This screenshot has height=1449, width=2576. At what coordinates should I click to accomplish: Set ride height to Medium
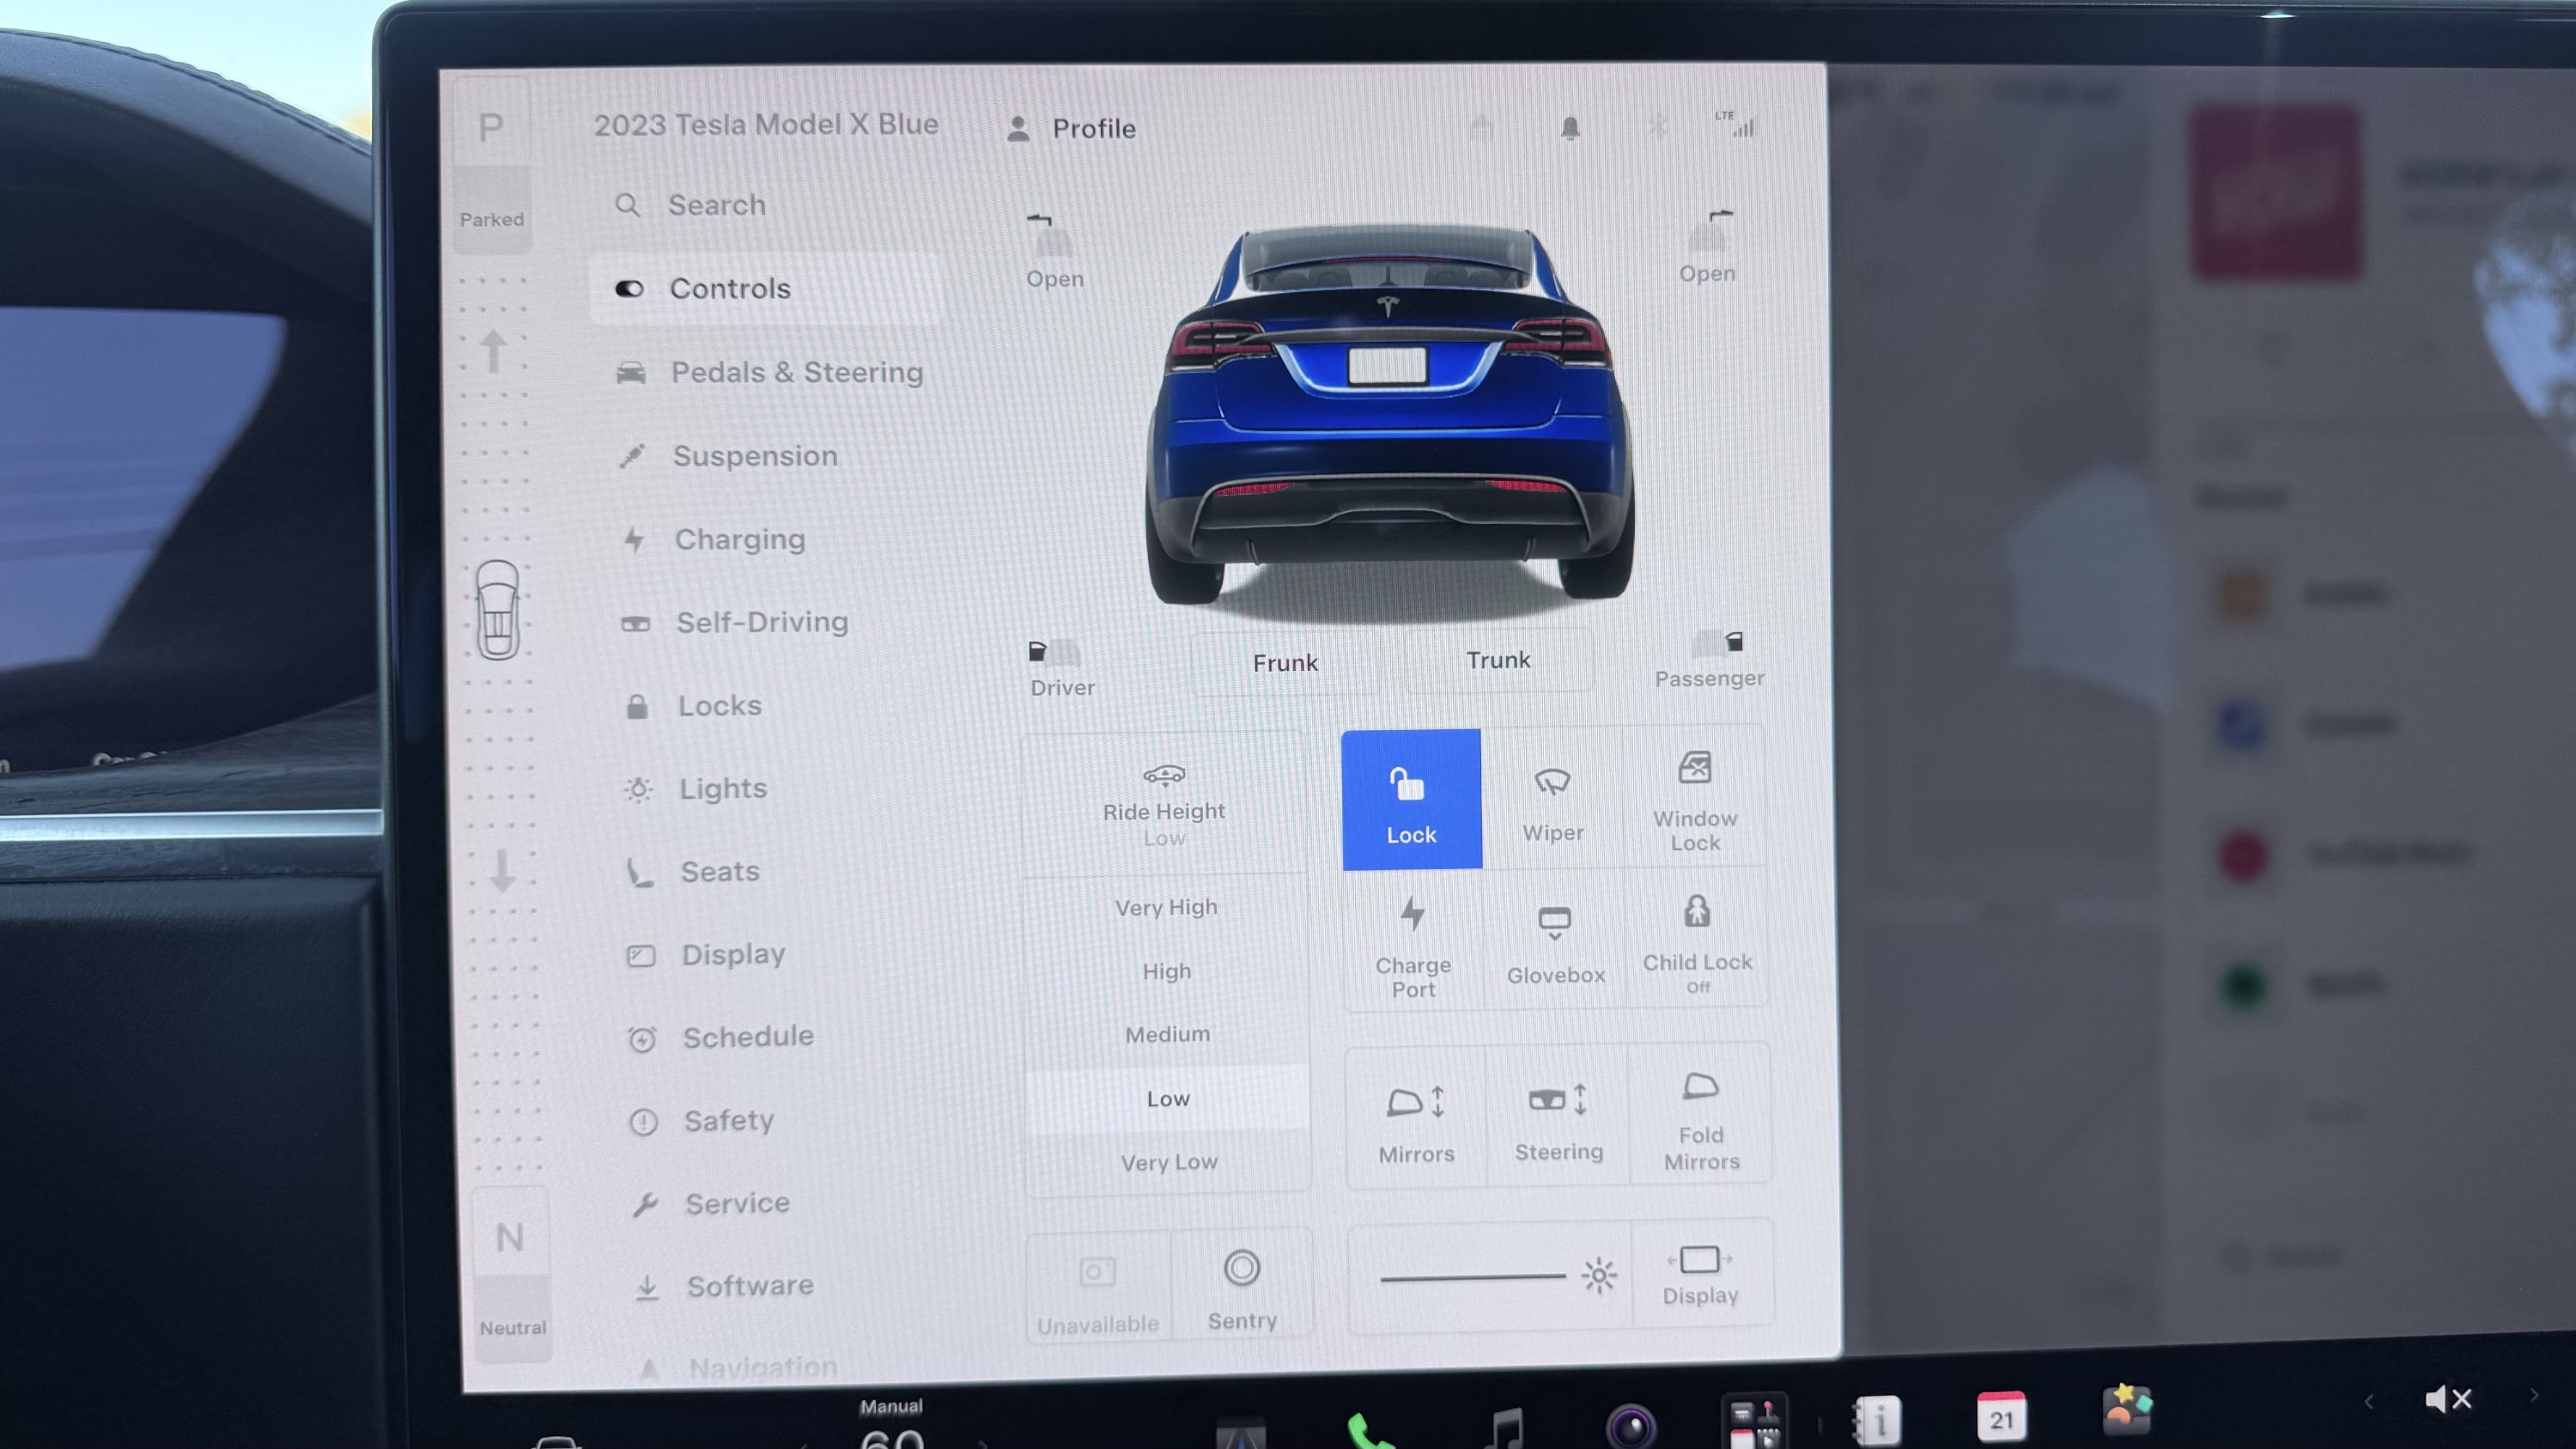[1168, 1034]
